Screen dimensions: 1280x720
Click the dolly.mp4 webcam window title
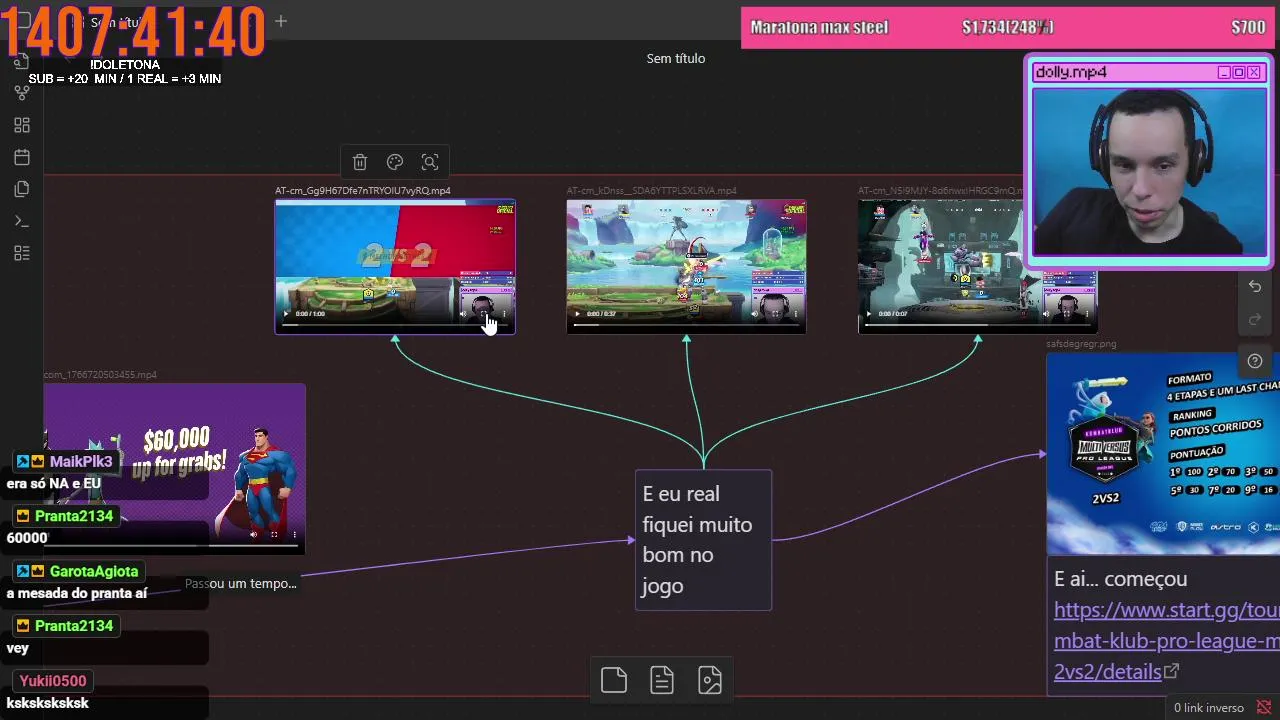click(1070, 72)
